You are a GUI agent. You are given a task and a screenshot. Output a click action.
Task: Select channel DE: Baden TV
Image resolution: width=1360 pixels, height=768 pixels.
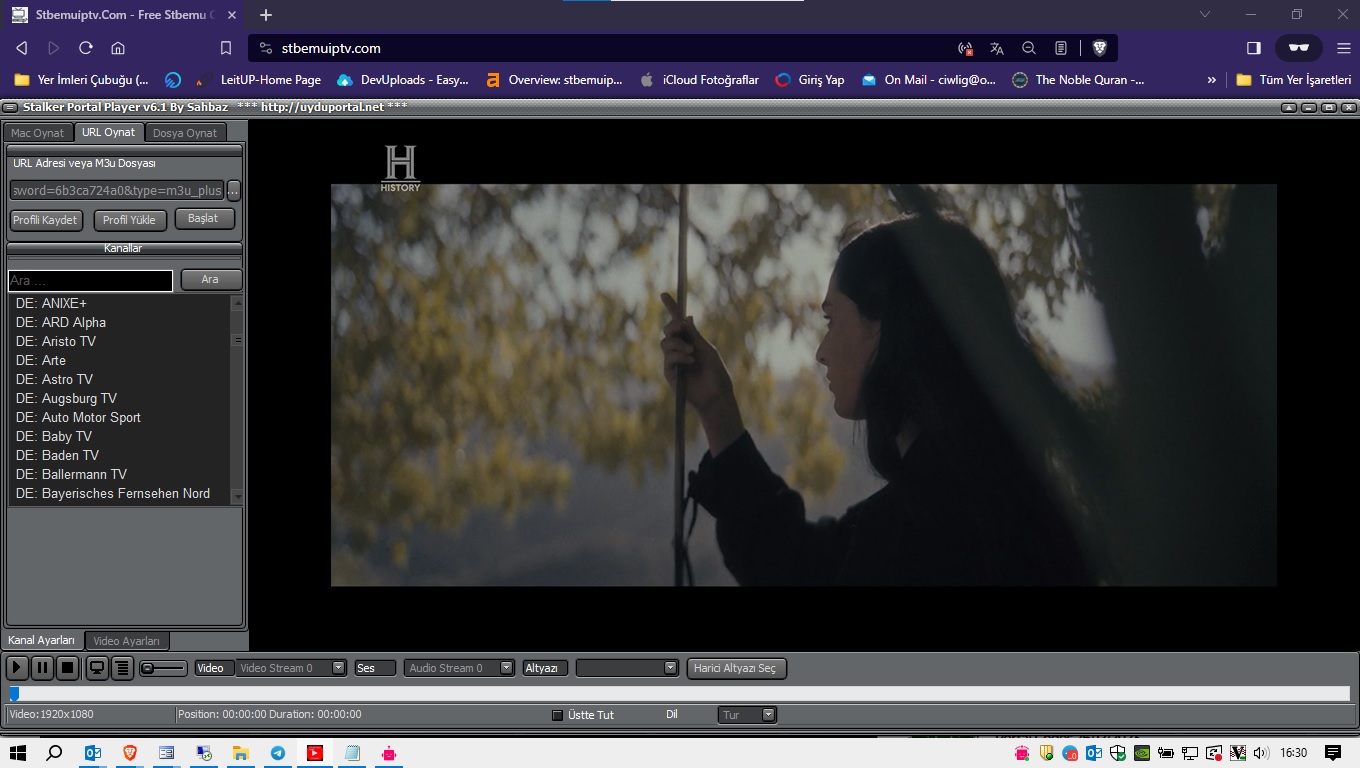119,455
